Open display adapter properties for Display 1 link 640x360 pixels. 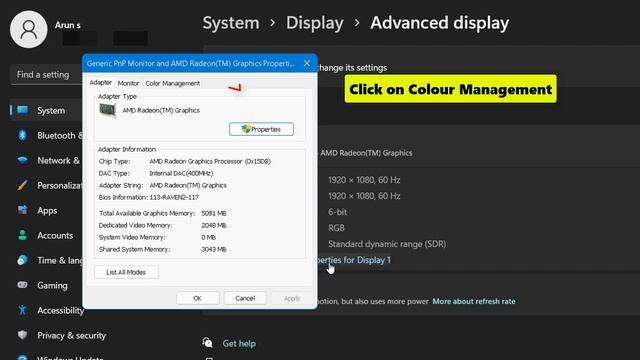click(354, 260)
